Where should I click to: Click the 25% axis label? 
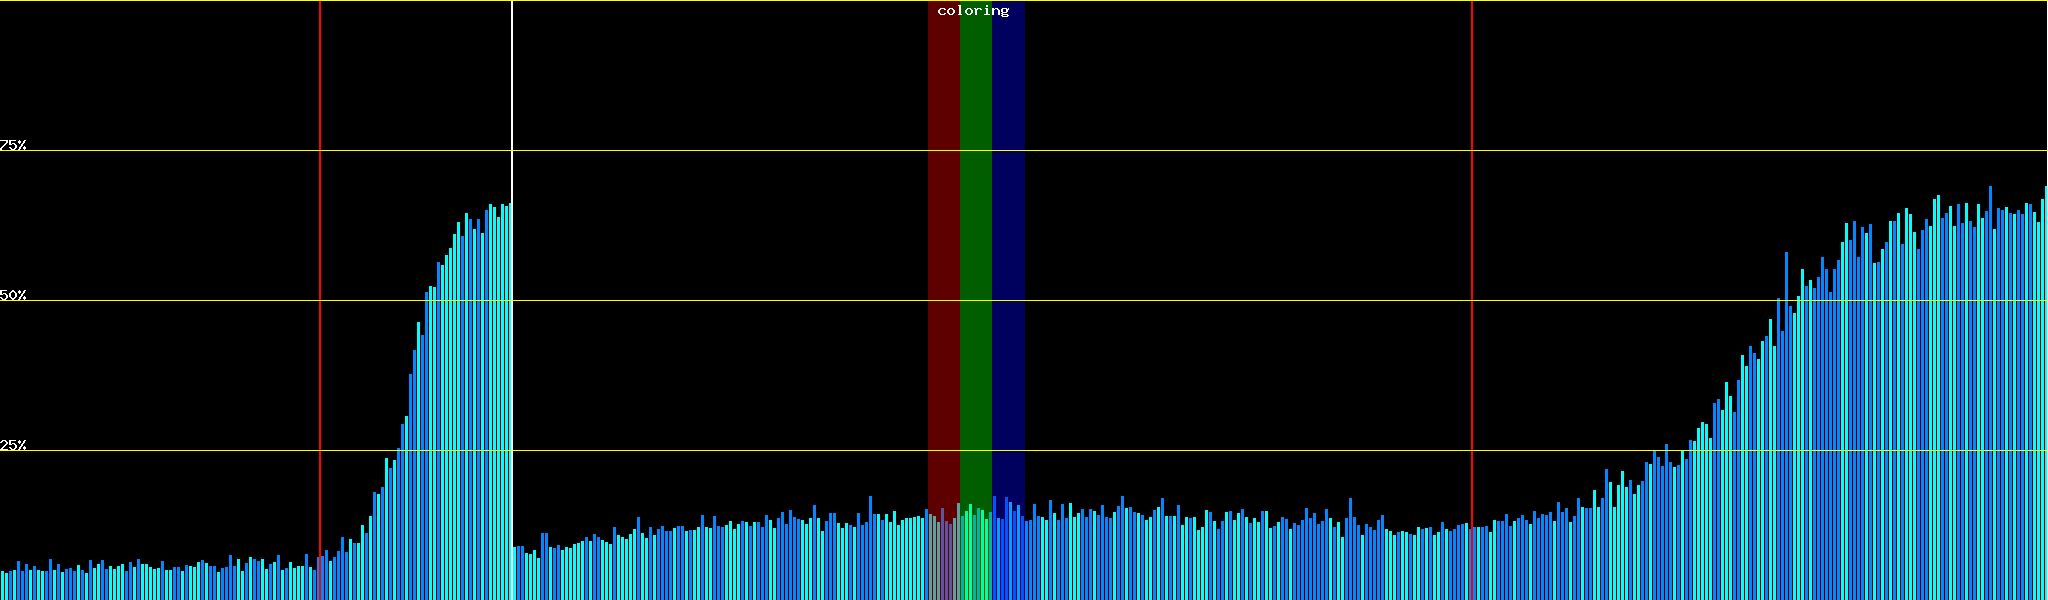(13, 445)
